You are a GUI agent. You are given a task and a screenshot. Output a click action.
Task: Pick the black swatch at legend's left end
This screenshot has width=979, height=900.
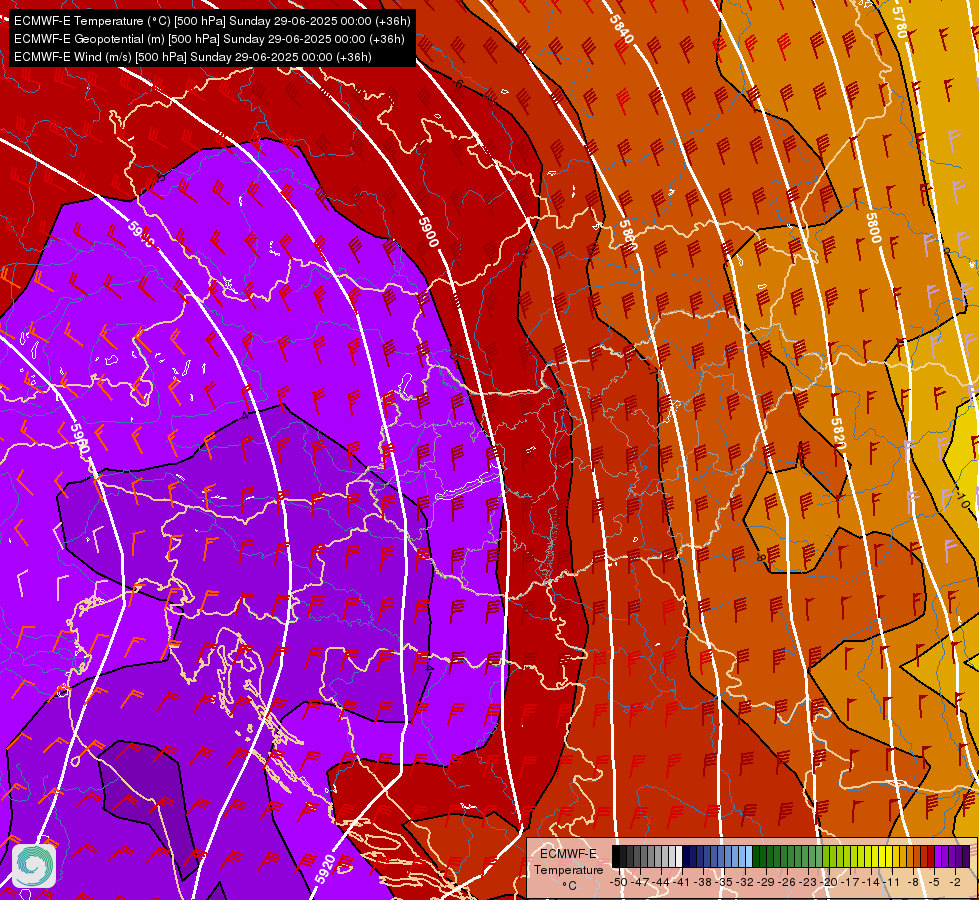click(616, 856)
